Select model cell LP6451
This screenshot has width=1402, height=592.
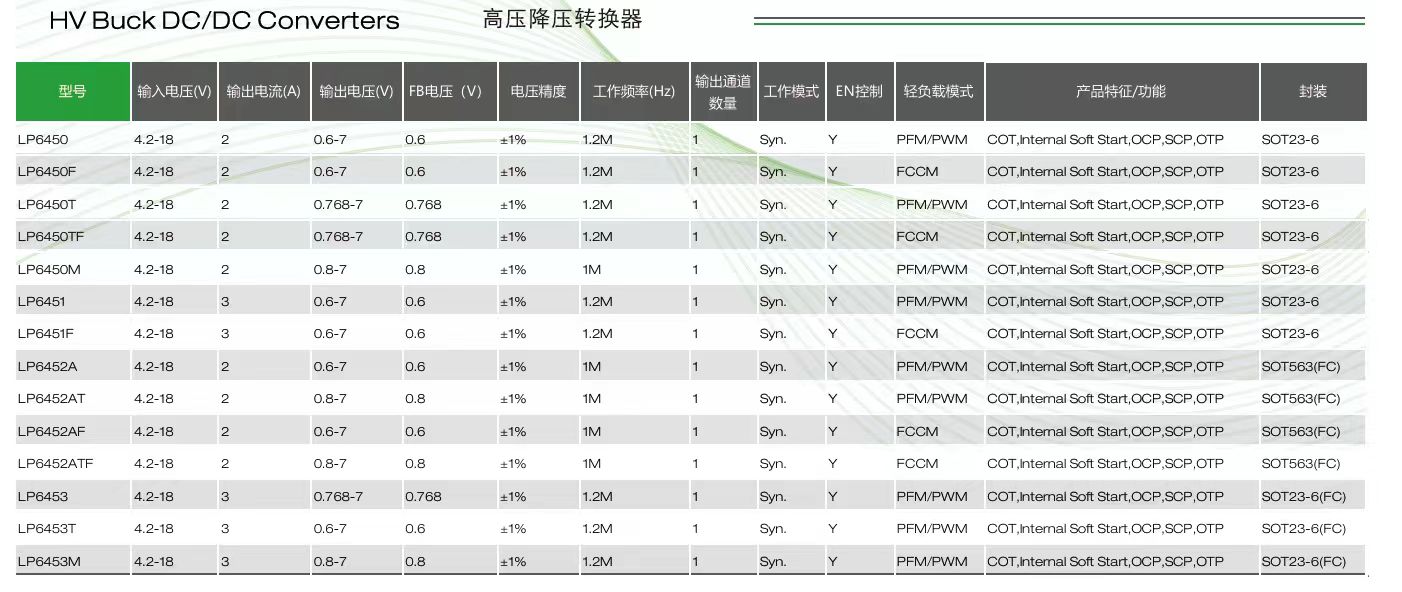click(x=42, y=302)
